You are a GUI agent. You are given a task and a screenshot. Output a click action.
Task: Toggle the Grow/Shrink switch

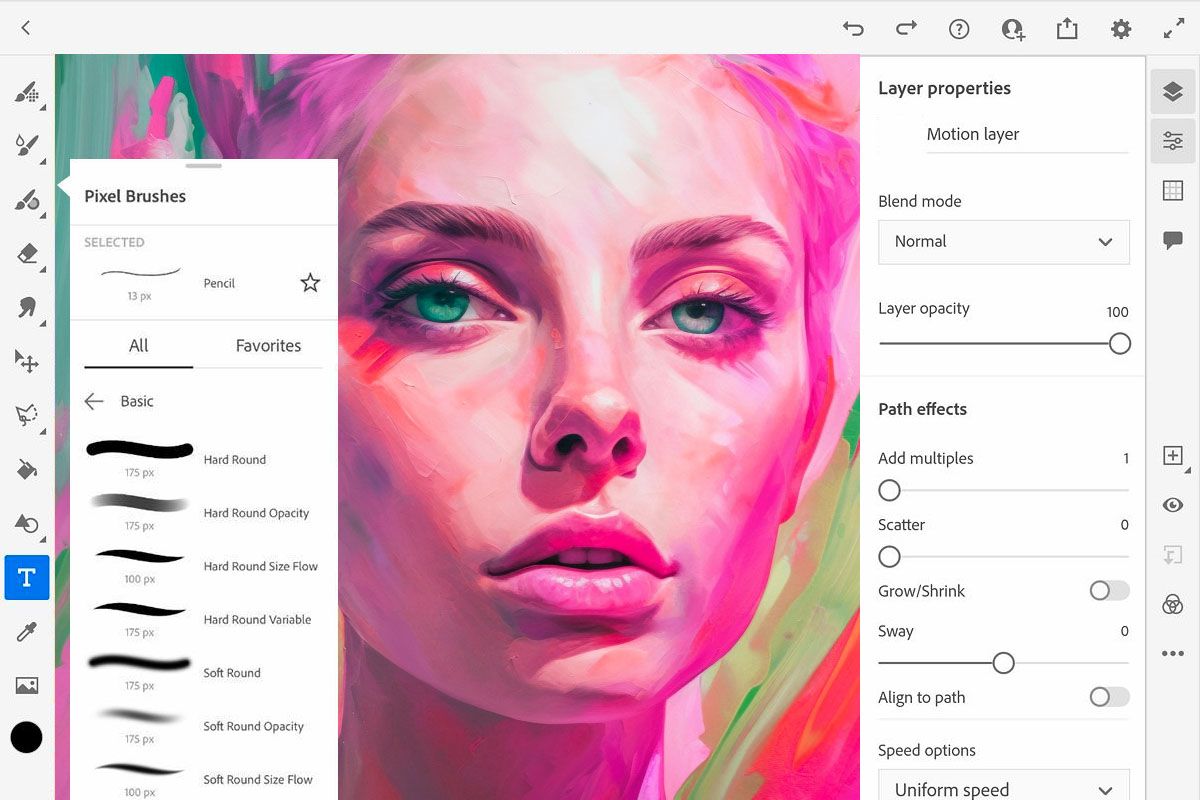tap(1108, 591)
